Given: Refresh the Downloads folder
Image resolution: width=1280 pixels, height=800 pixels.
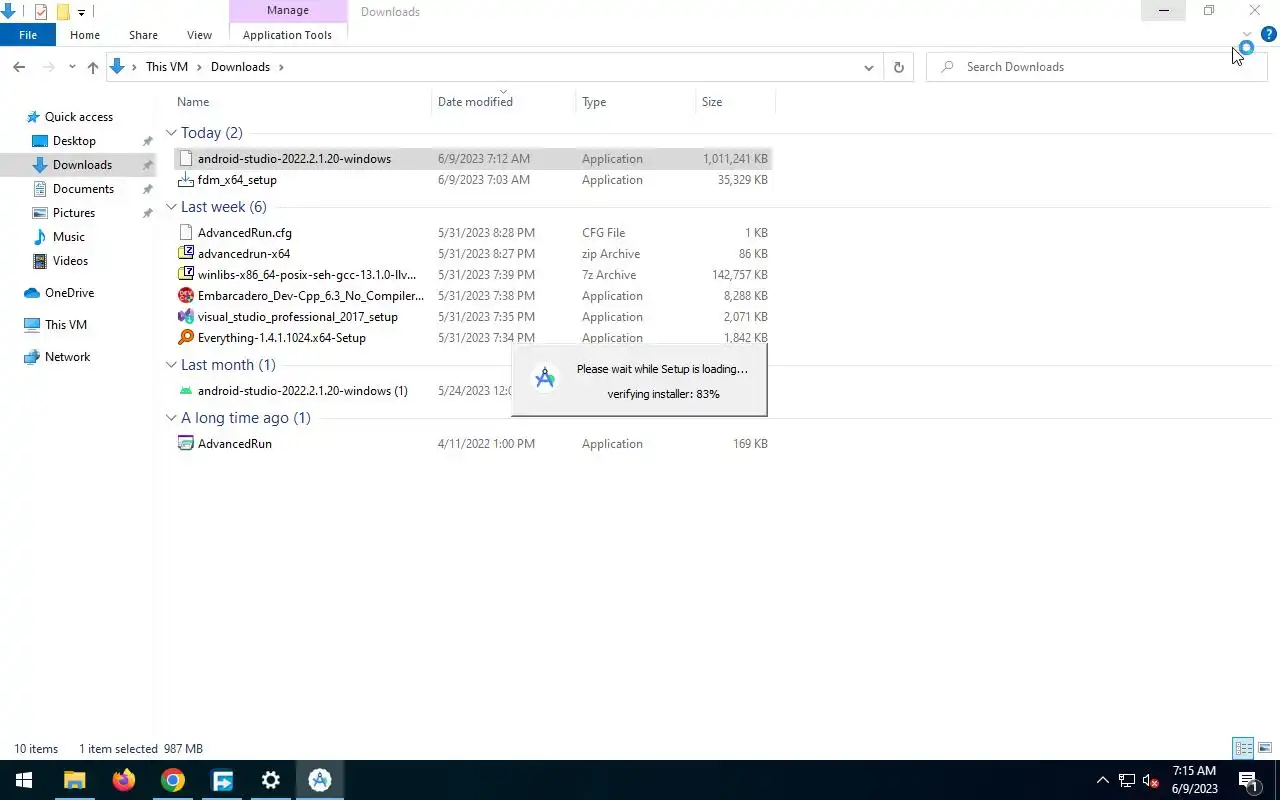Looking at the screenshot, I should click(x=898, y=67).
